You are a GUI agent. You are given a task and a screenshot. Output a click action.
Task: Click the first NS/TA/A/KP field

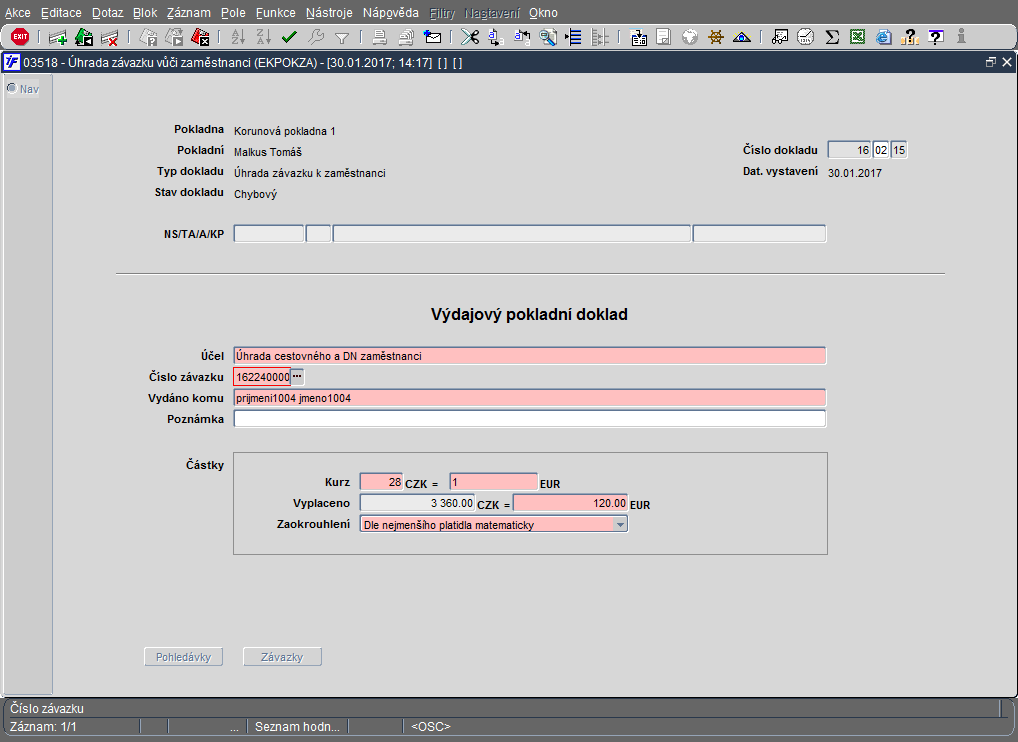(269, 234)
